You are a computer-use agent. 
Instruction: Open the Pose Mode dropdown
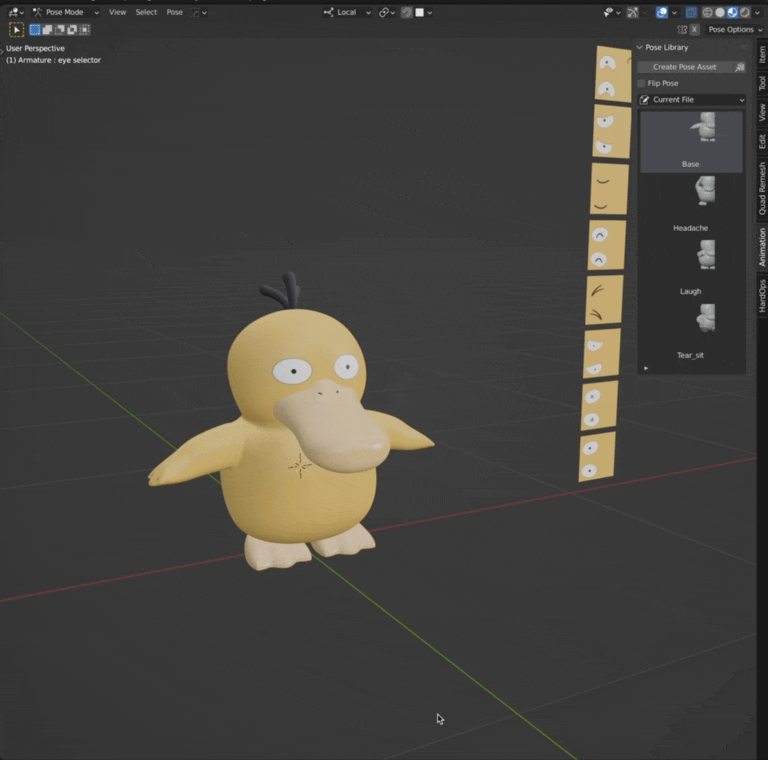click(65, 12)
